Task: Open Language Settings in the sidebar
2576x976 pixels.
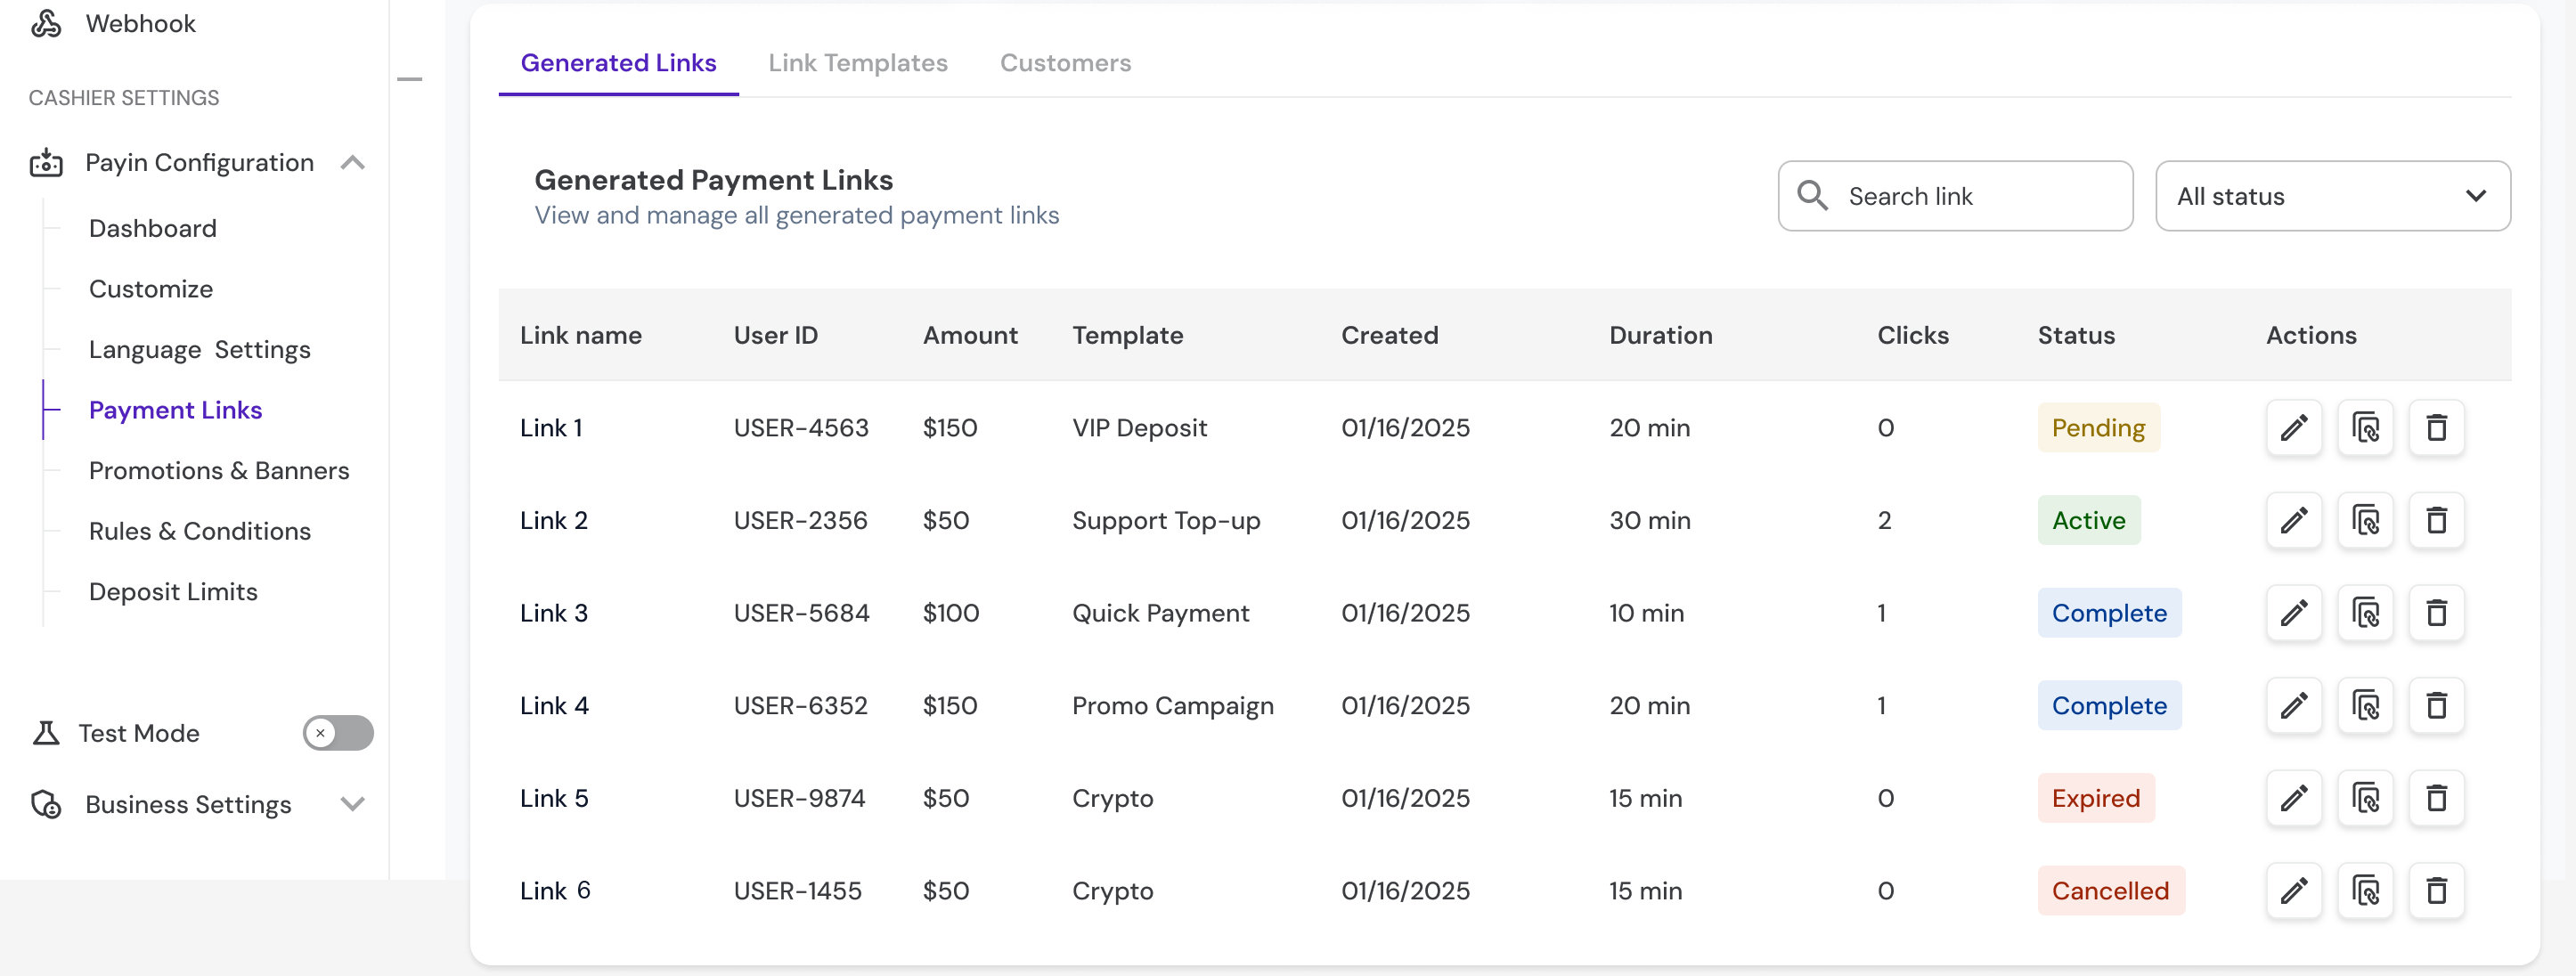Action: point(200,350)
